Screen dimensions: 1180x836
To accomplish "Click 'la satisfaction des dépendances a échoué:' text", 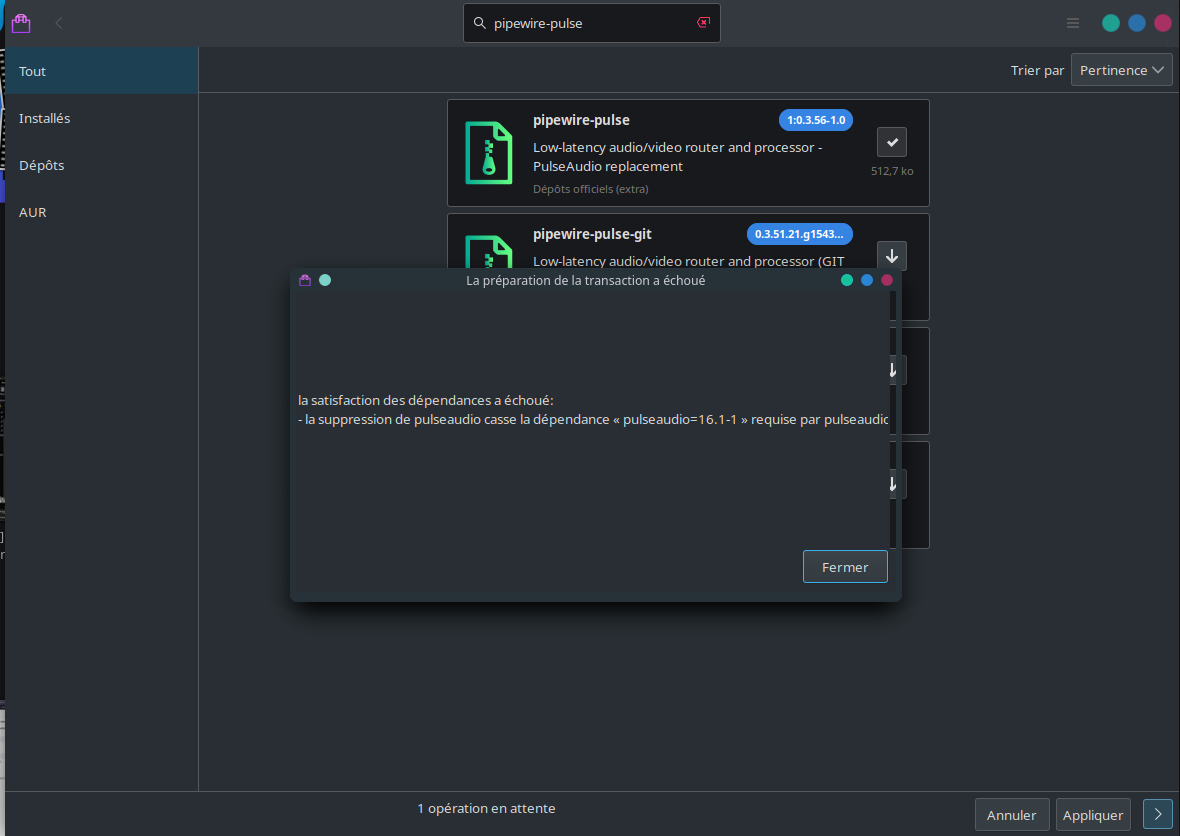I will pos(426,400).
